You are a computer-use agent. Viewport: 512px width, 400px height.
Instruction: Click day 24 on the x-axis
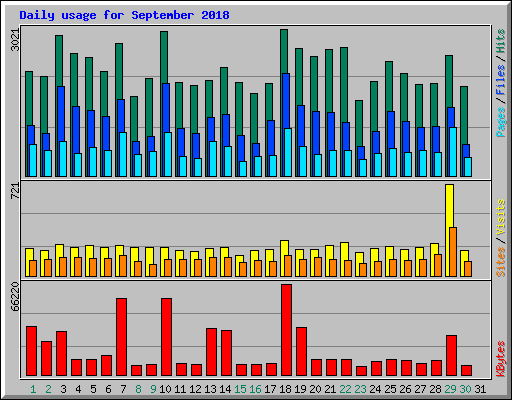click(x=375, y=389)
